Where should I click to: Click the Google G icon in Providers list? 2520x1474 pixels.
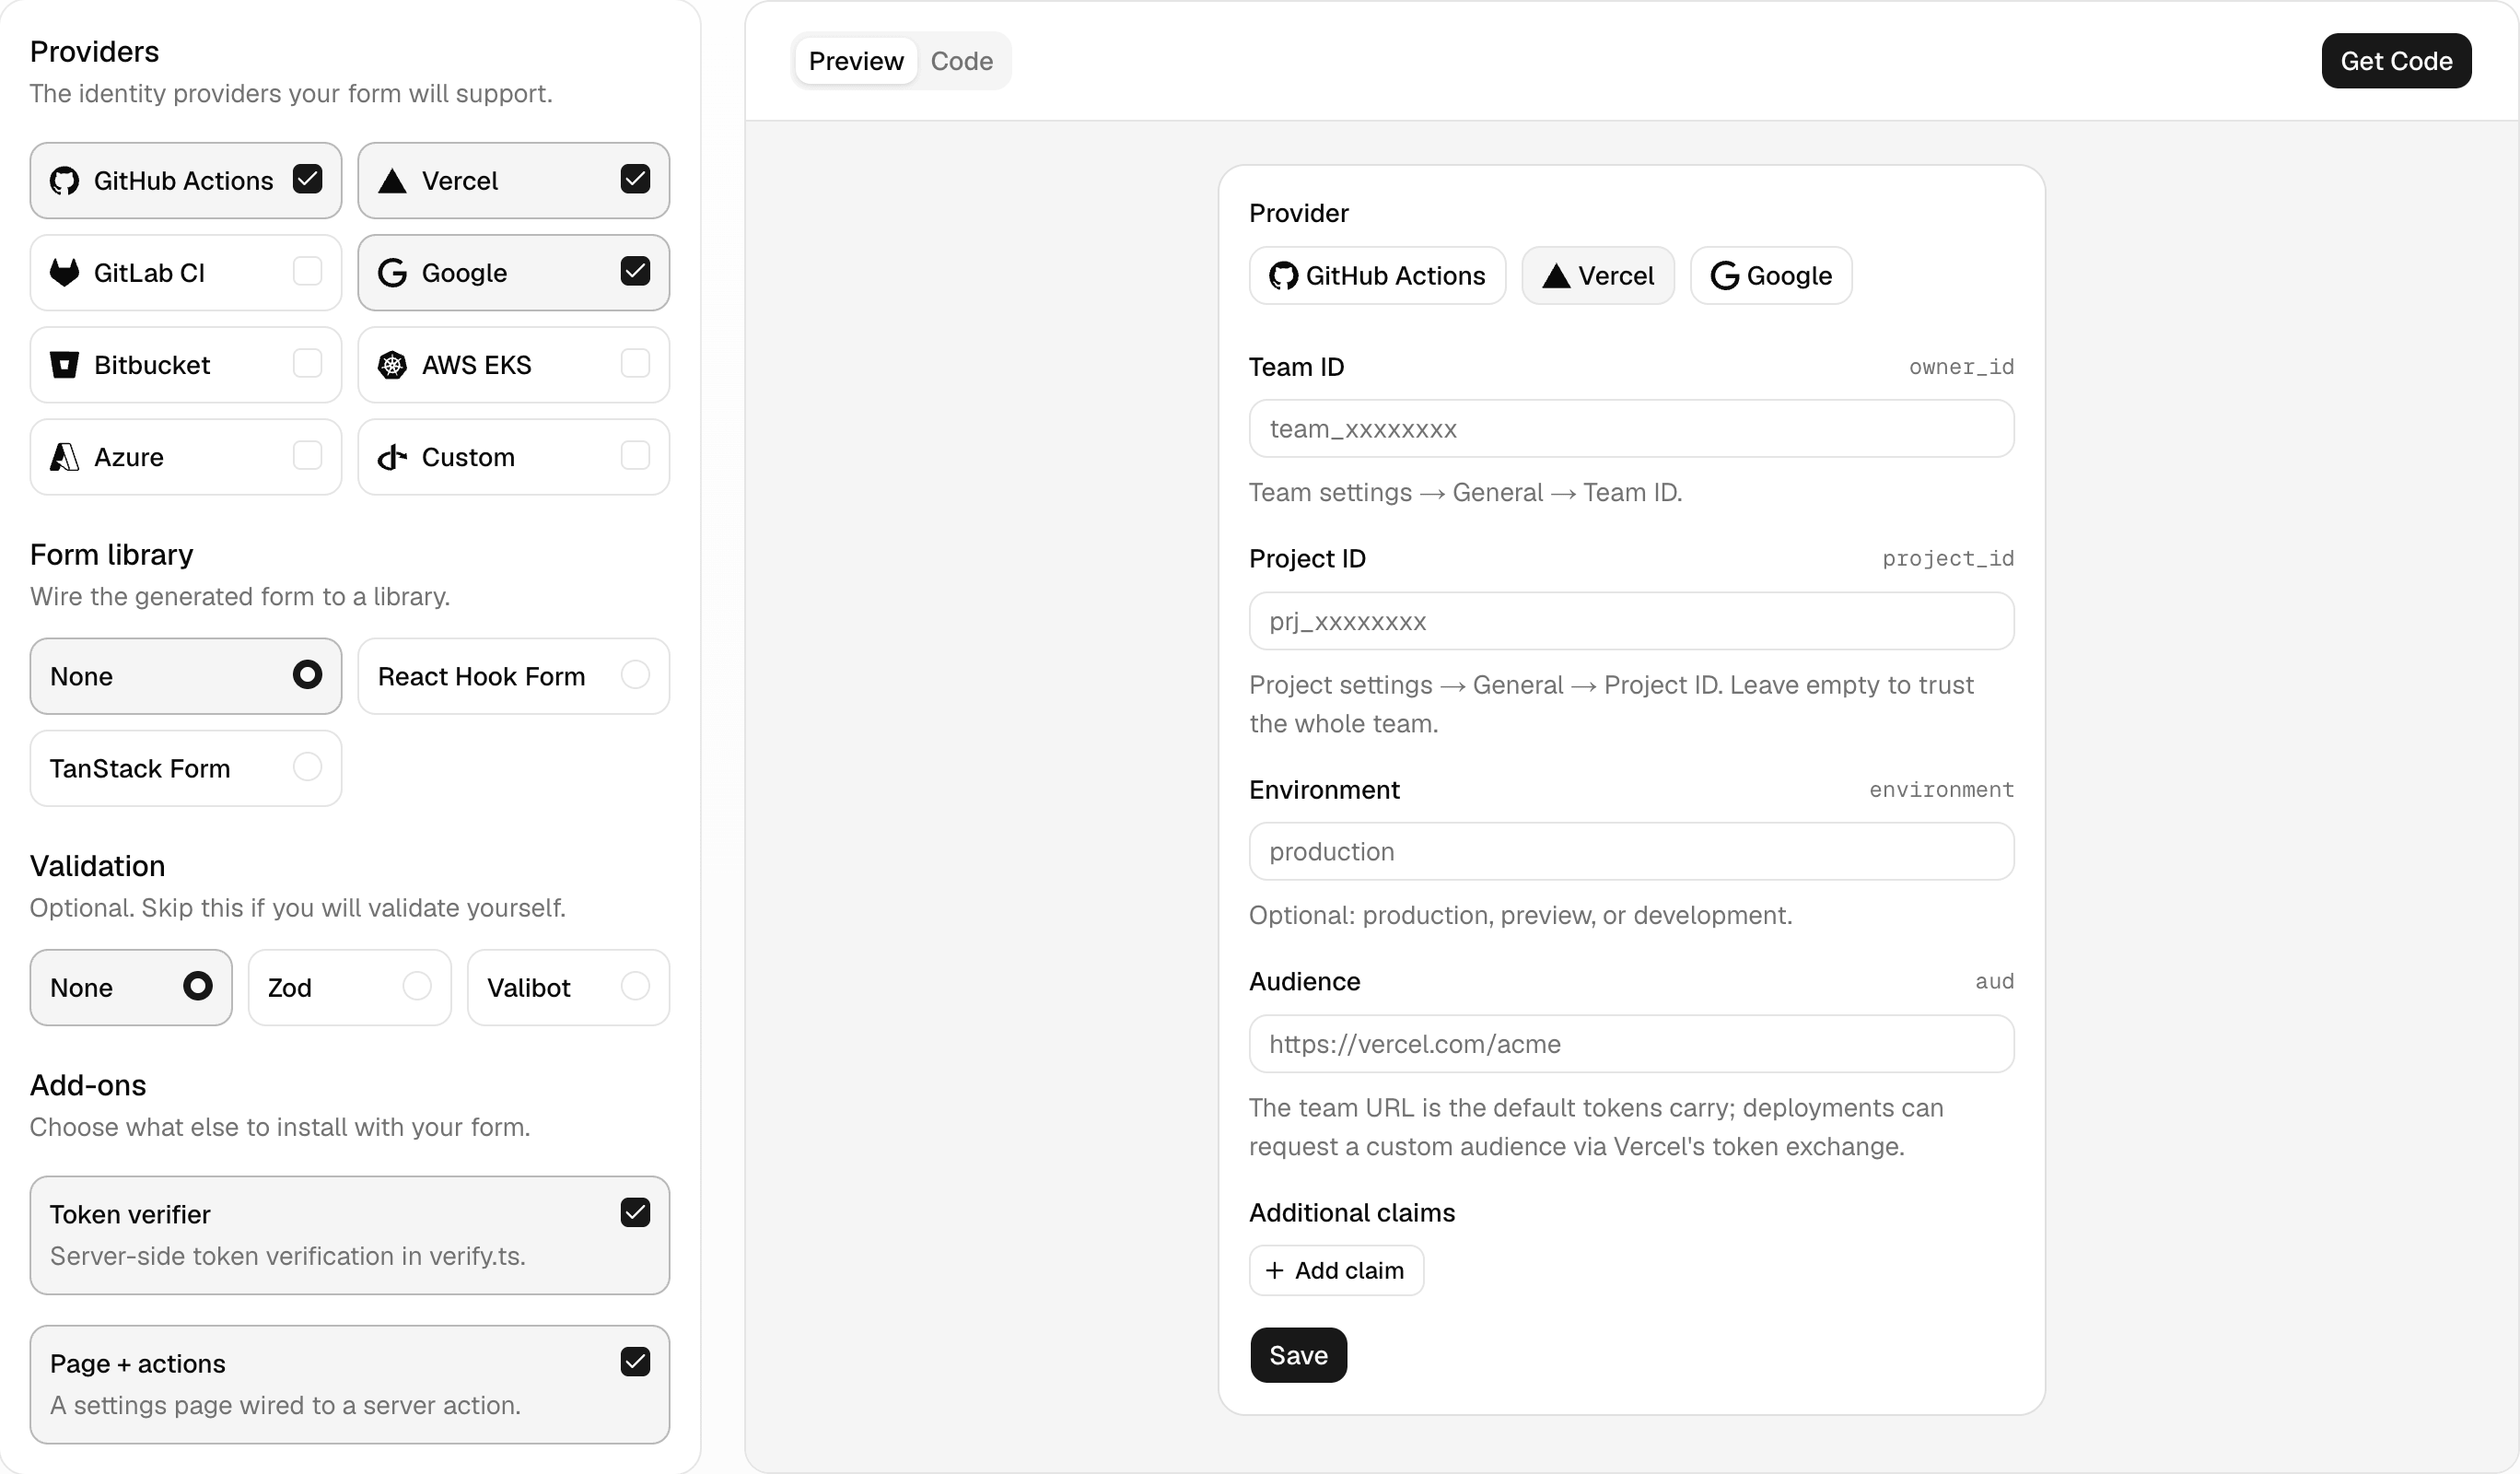click(392, 273)
